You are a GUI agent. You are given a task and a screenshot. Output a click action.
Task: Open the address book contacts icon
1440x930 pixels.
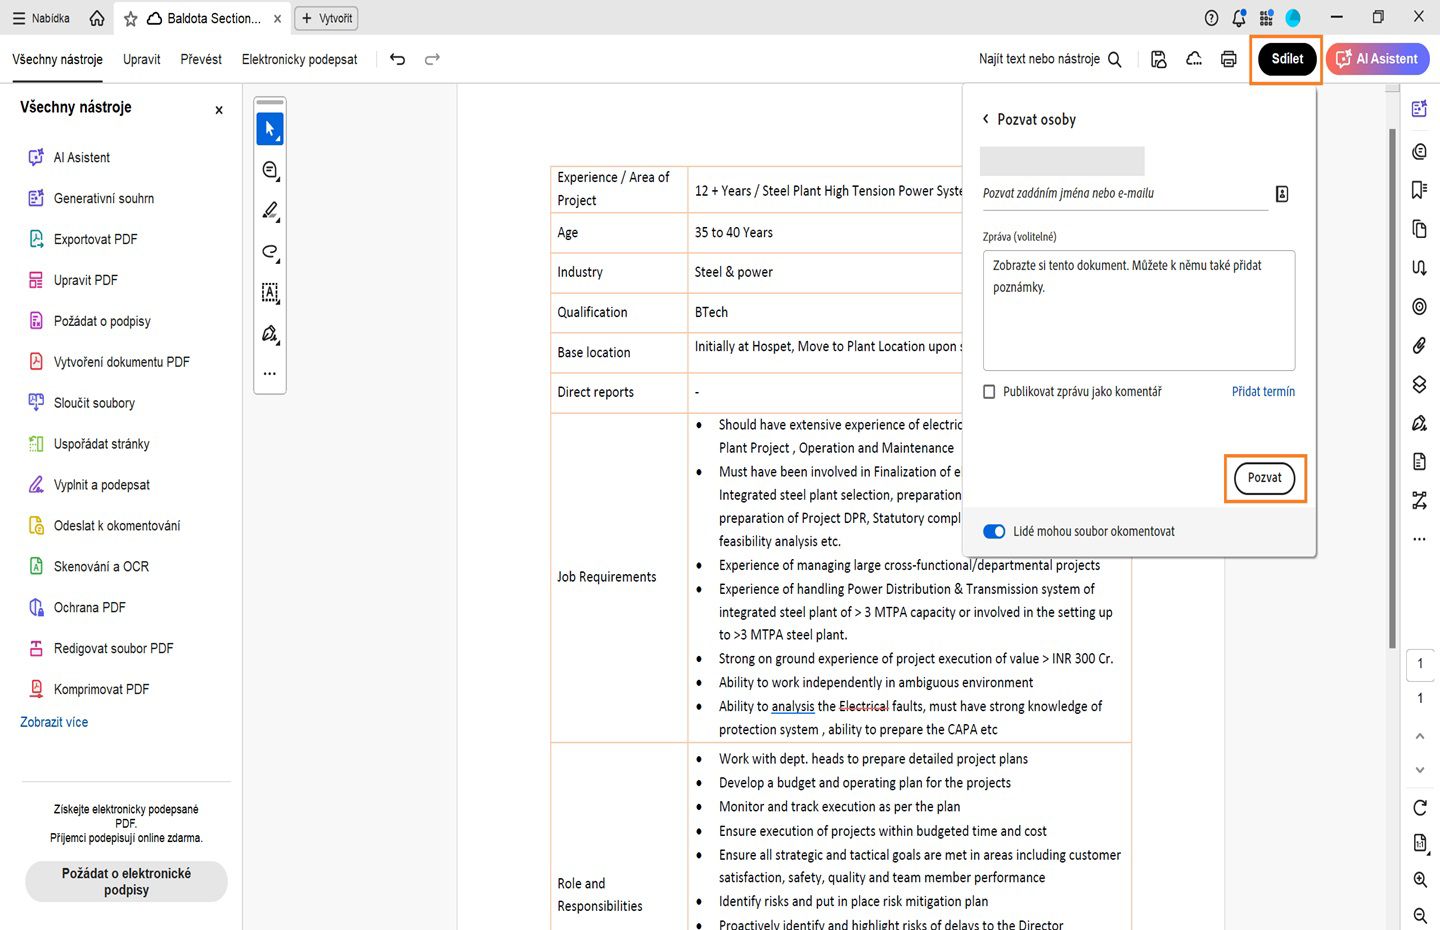pos(1282,194)
